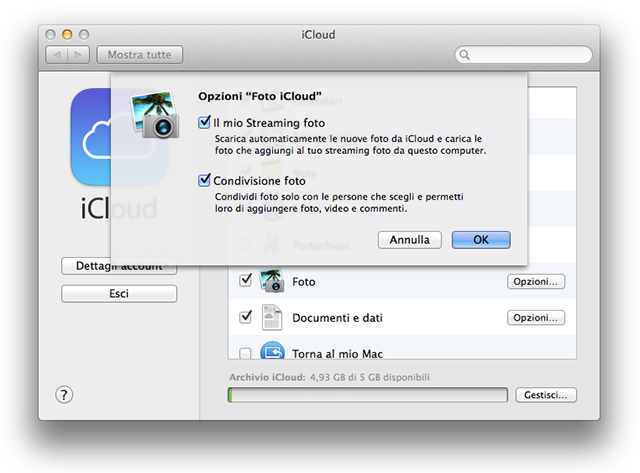
Task: Click Mostra tutte in the toolbar
Action: [139, 54]
